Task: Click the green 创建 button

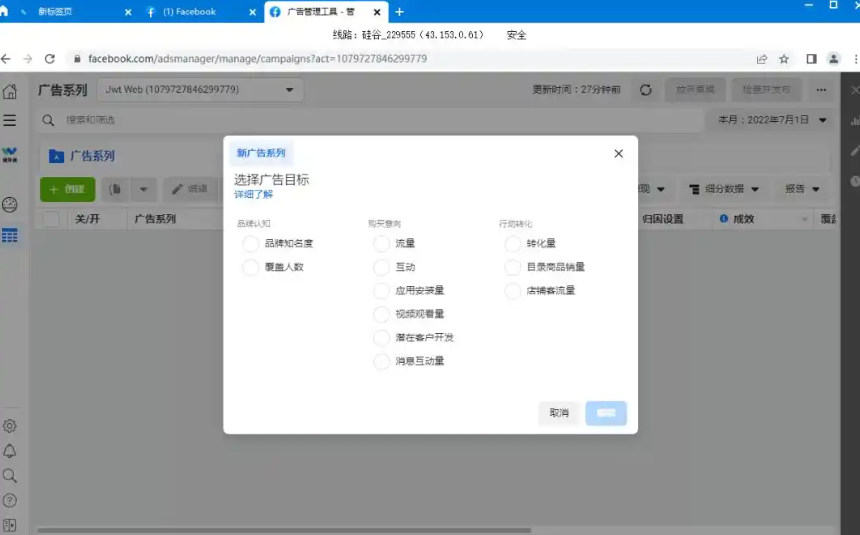Action: 67,189
